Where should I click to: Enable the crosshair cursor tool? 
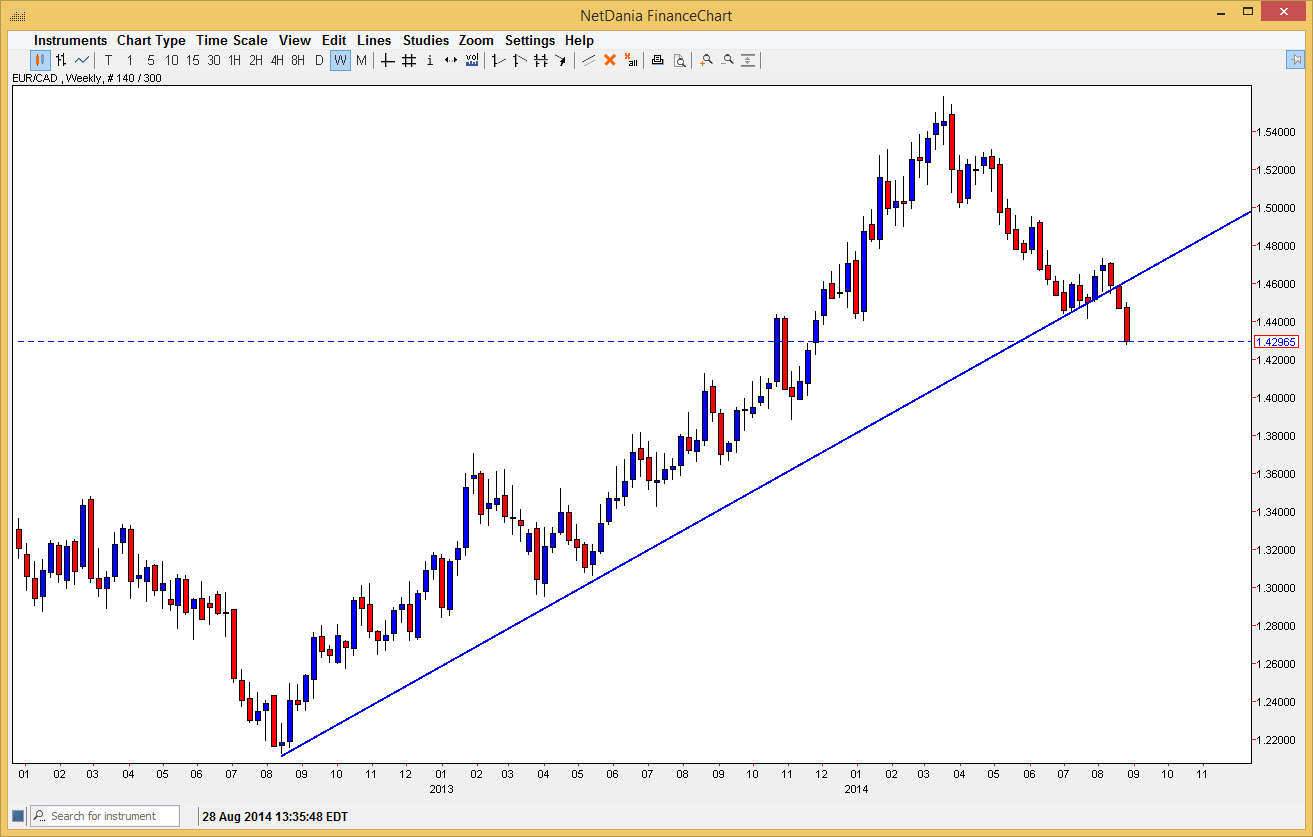(x=386, y=60)
